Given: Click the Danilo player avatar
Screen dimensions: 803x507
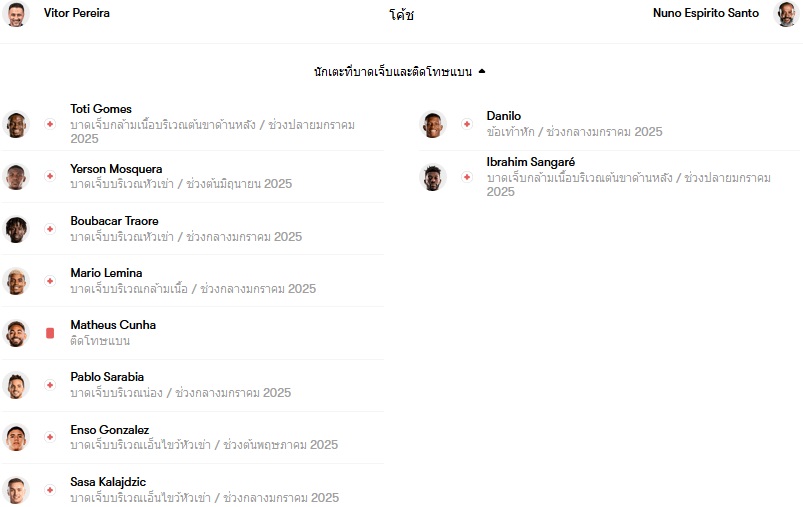Looking at the screenshot, I should click(433, 124).
